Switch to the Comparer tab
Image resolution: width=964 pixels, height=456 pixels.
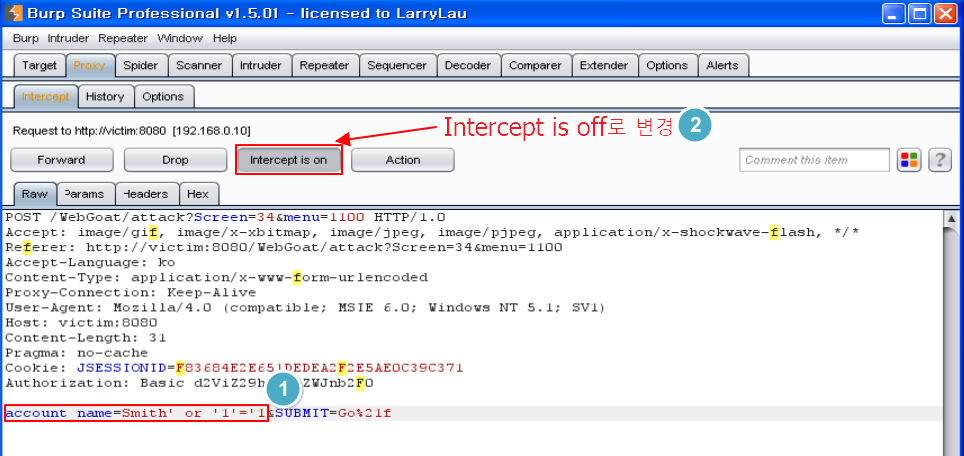(535, 65)
